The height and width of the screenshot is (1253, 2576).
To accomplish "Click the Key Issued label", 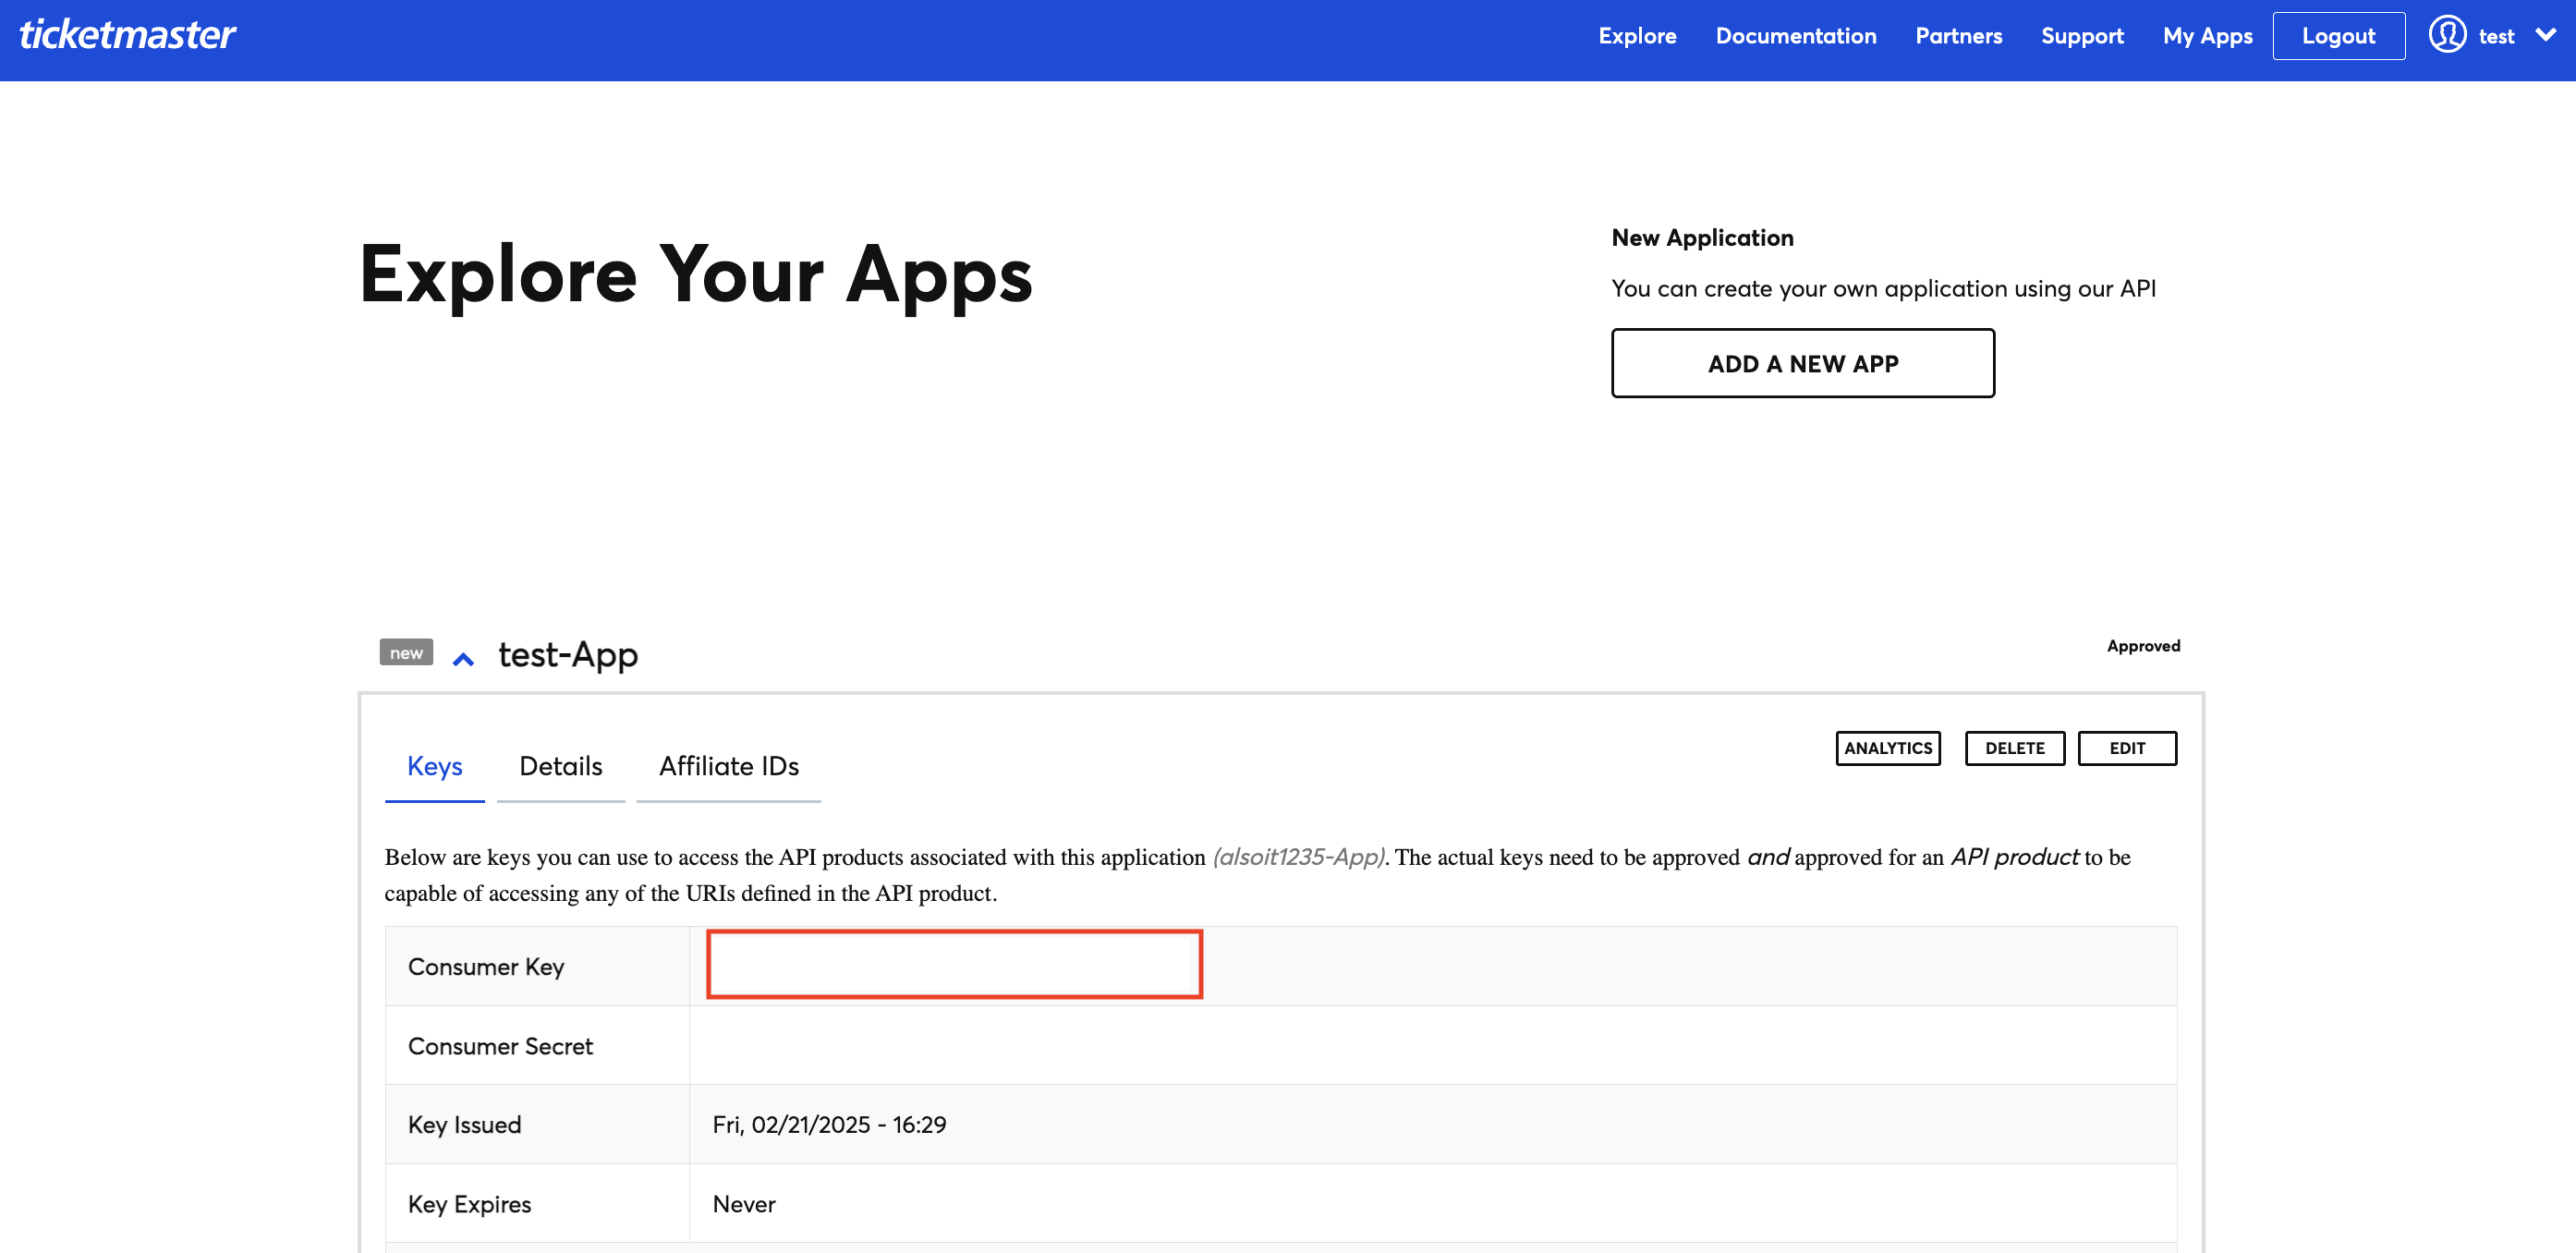I will tap(464, 1125).
